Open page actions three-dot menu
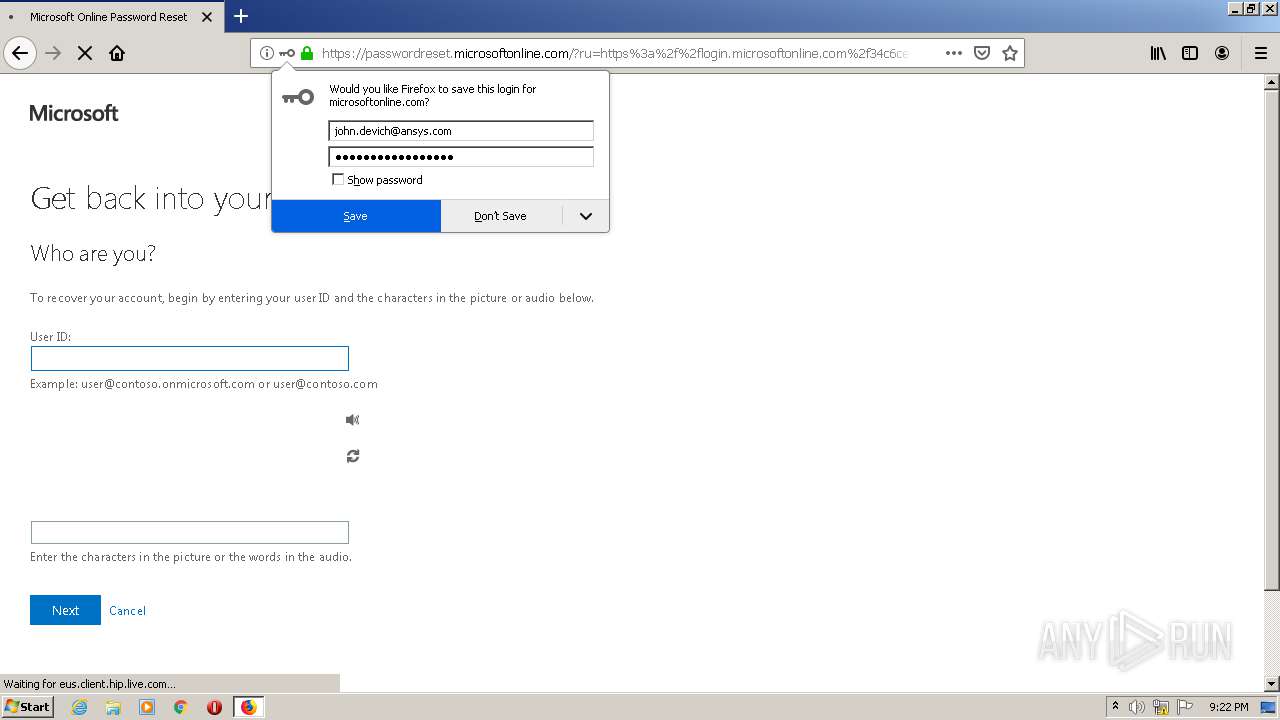 [x=954, y=53]
